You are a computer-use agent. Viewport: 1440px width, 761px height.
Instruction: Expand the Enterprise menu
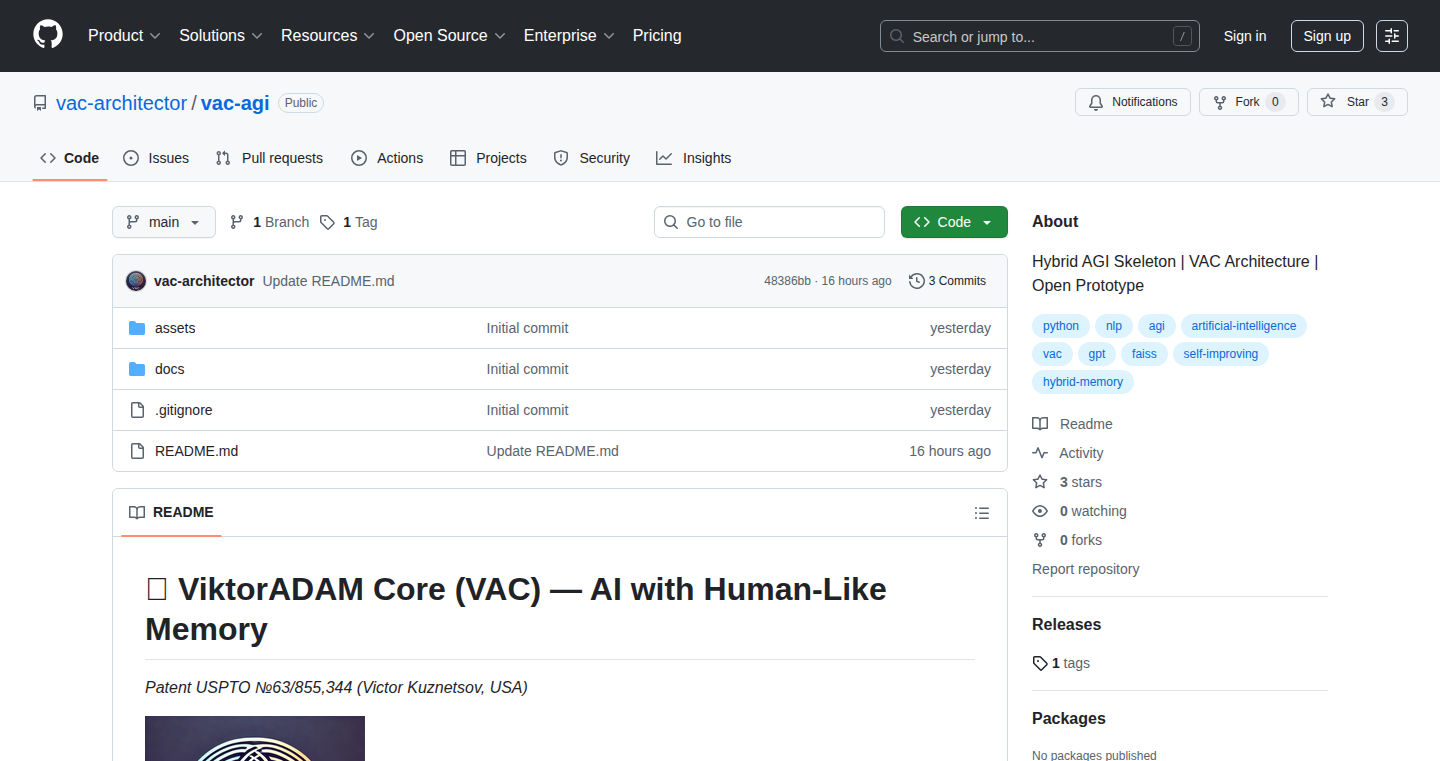click(x=569, y=35)
